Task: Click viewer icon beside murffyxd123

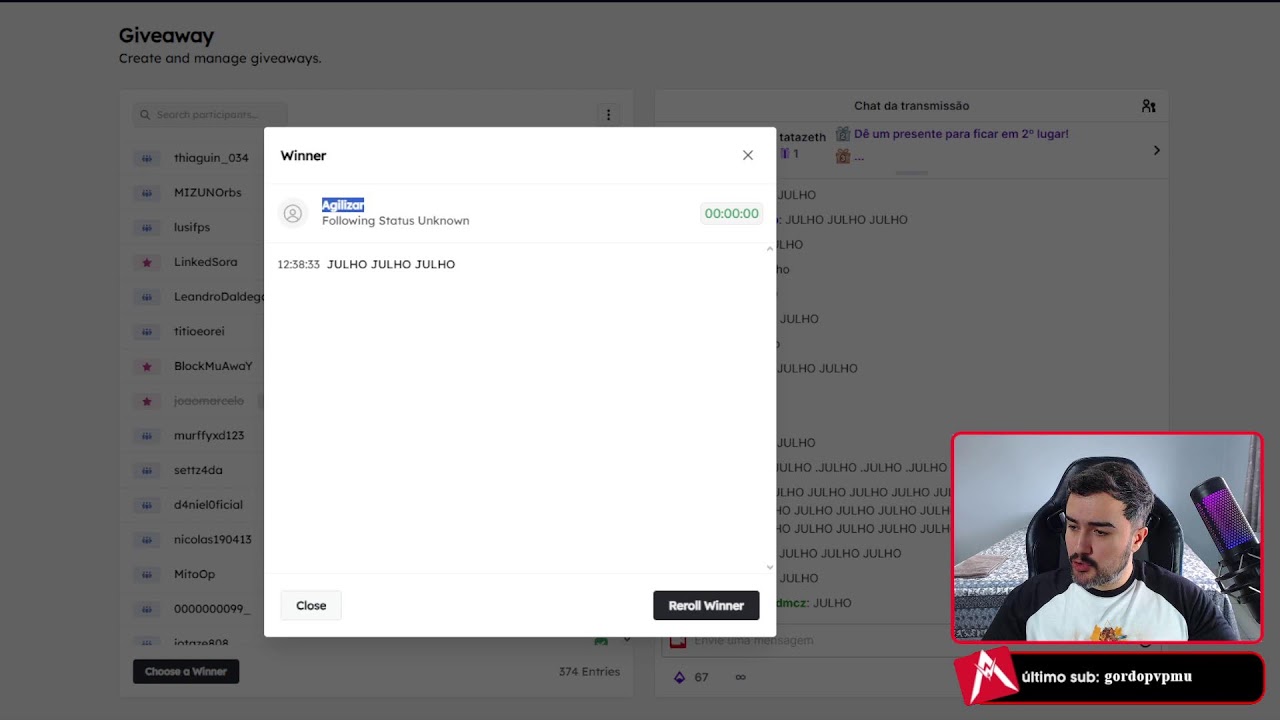Action: pos(147,435)
